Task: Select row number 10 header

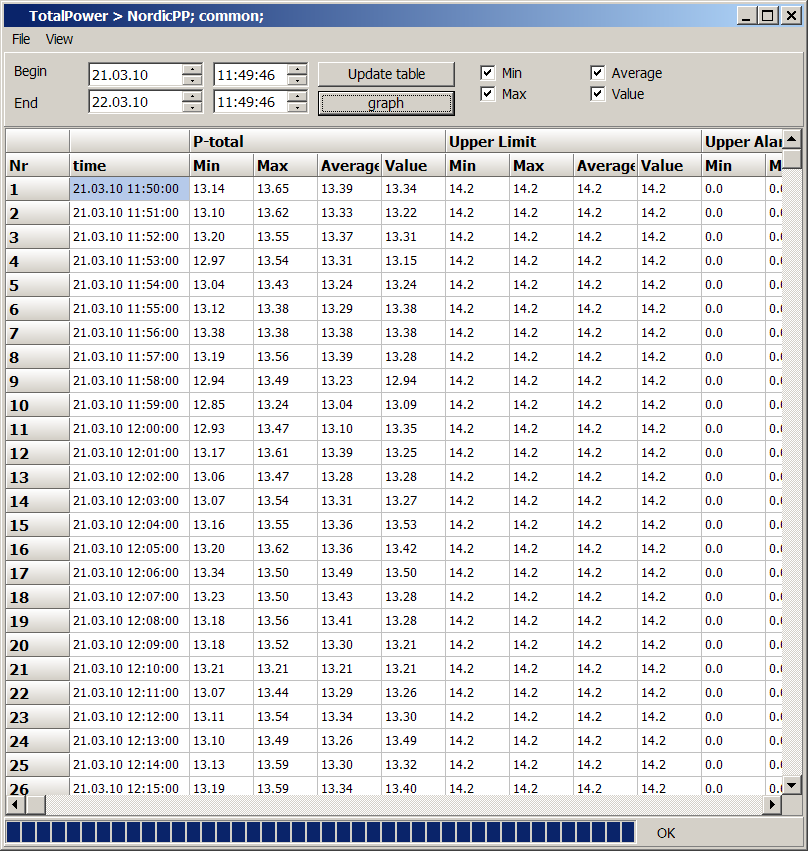Action: (37, 405)
